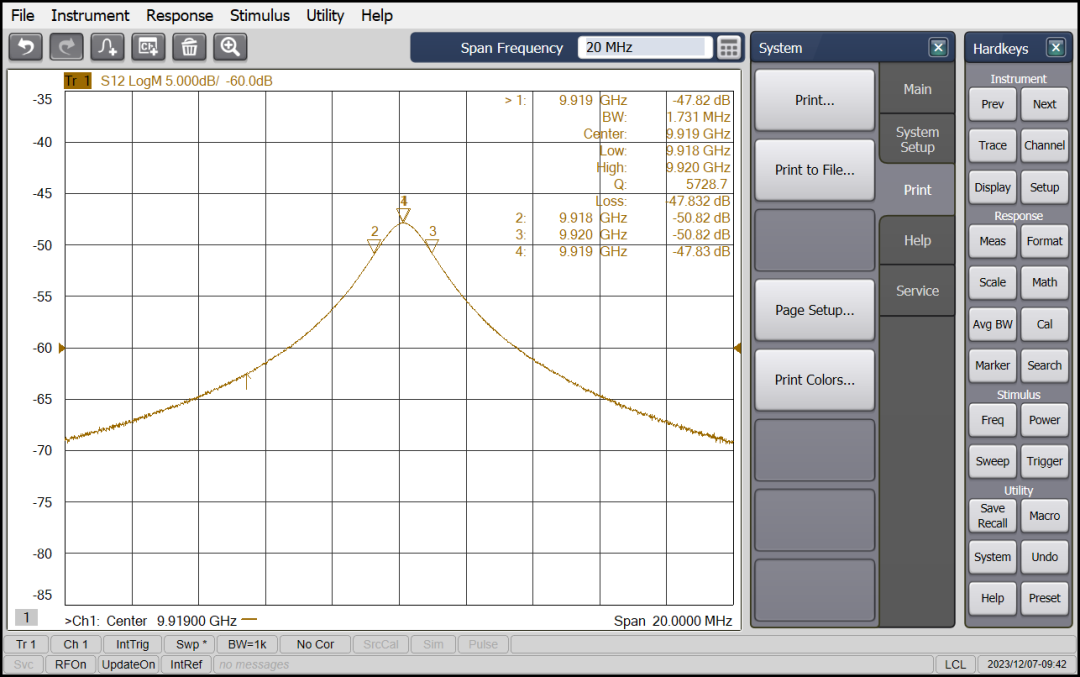
Task: Click the Format hardkey
Action: point(1044,241)
